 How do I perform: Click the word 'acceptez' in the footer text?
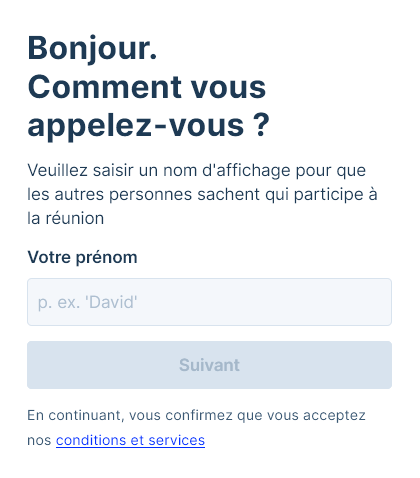point(334,416)
